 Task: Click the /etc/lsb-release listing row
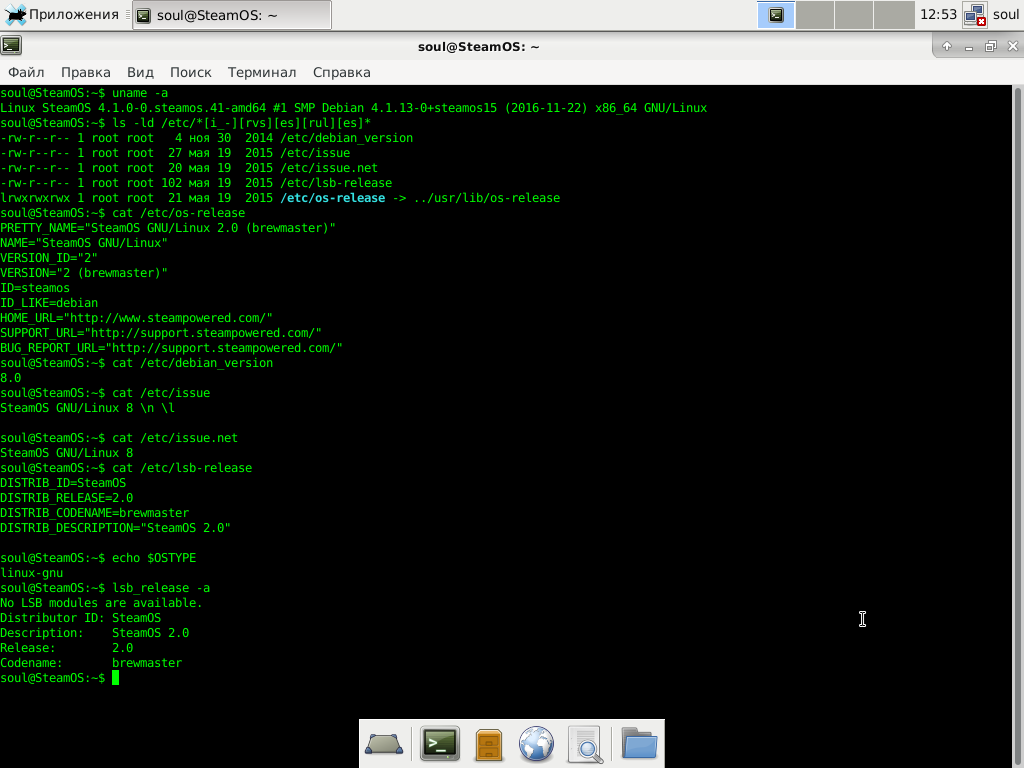click(x=196, y=183)
